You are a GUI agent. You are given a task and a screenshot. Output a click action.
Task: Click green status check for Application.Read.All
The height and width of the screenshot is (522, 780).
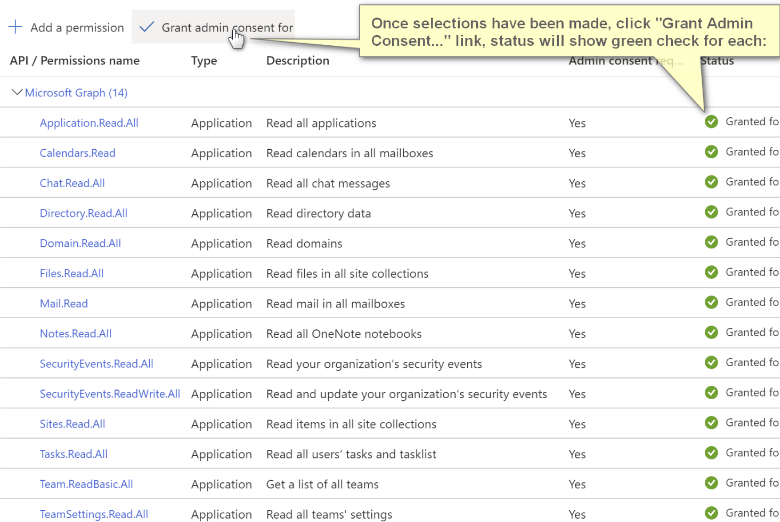pos(711,121)
